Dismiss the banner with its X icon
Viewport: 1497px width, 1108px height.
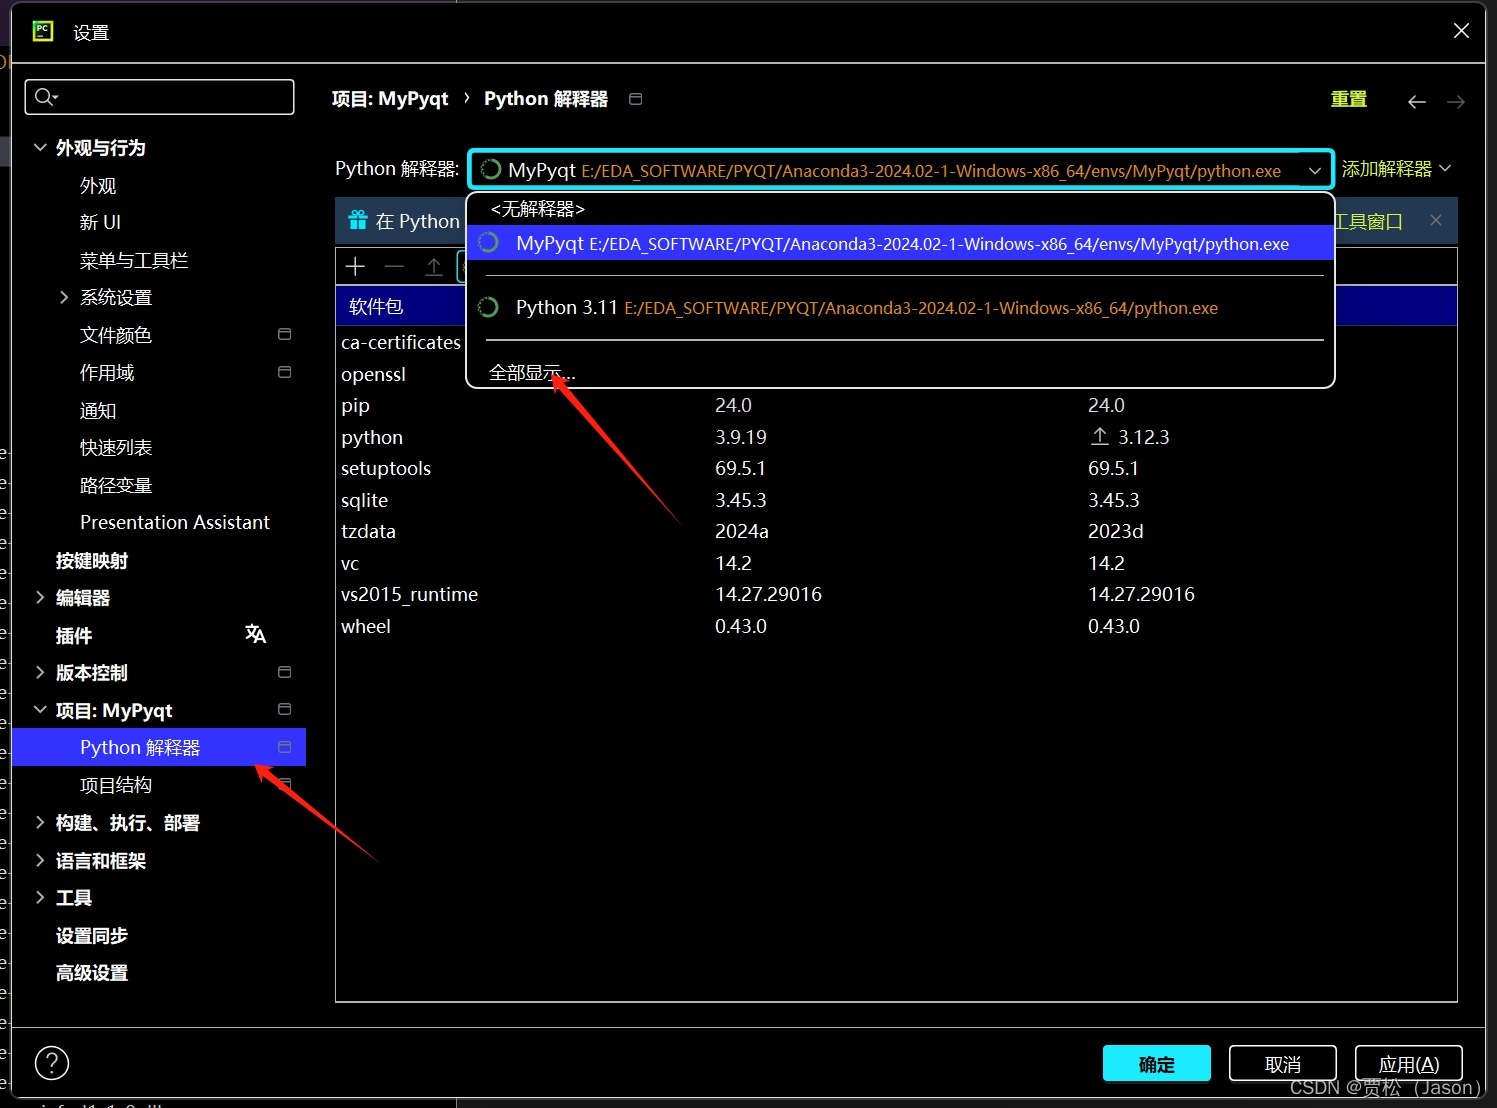coord(1436,220)
